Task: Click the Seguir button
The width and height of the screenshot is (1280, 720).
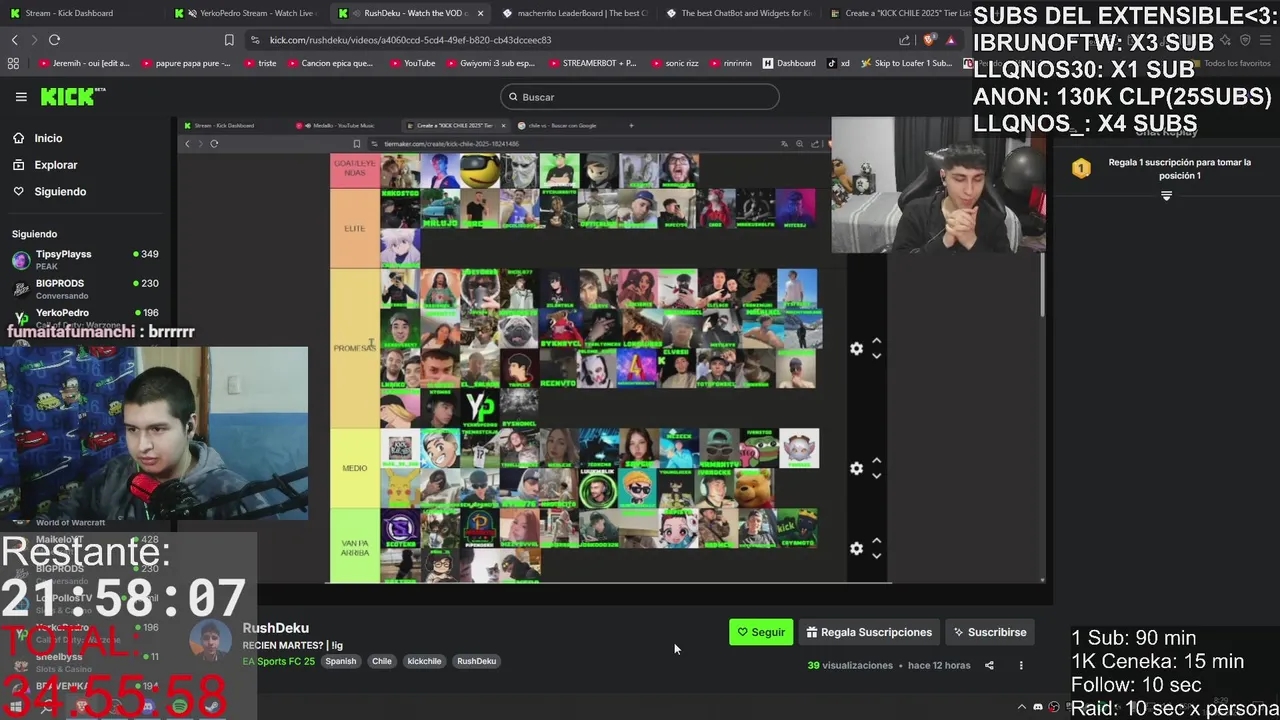Action: click(761, 632)
